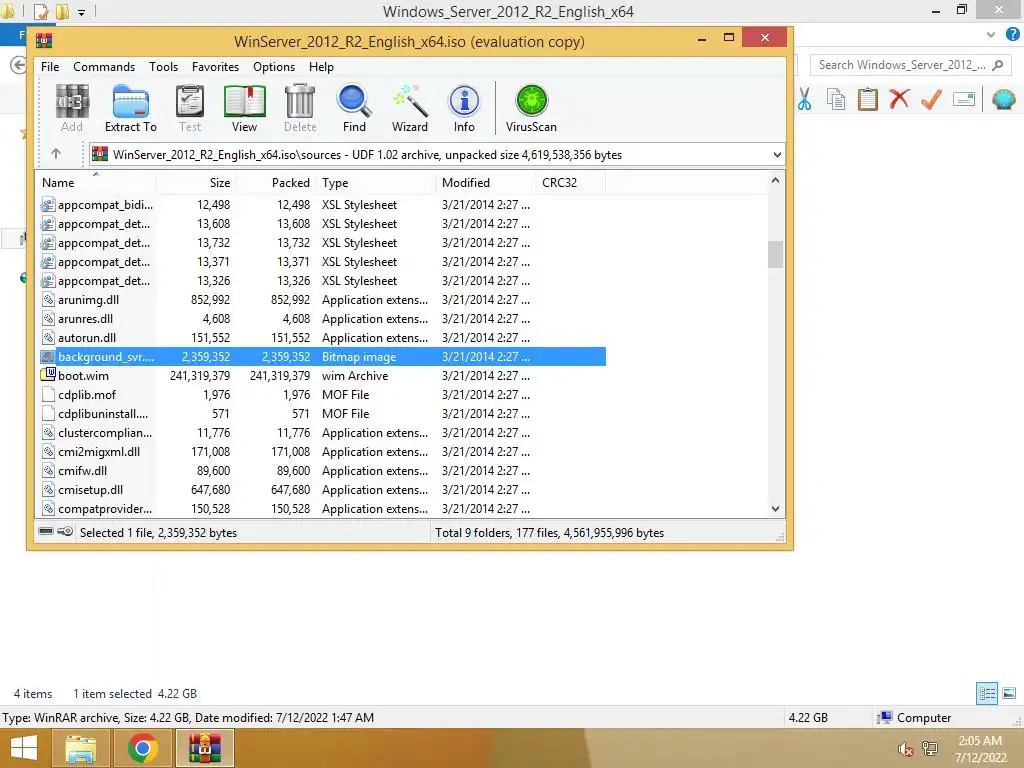Click the Test archive icon

(x=190, y=108)
